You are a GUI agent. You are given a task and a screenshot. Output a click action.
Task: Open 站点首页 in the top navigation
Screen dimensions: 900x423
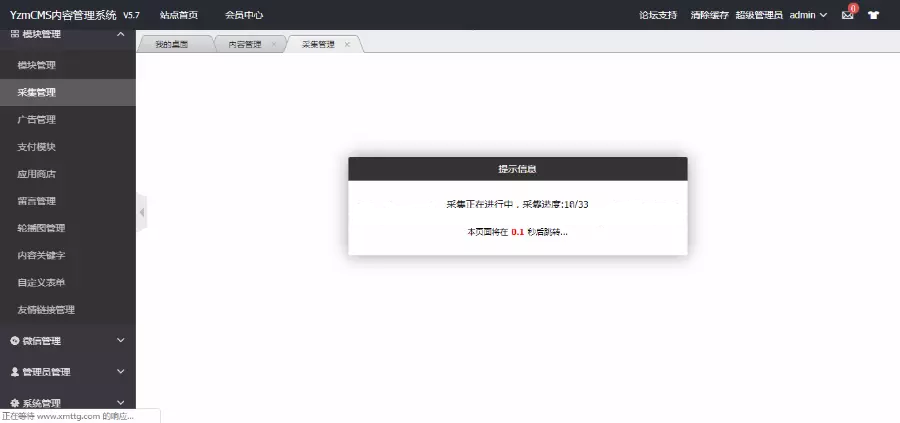tap(179, 15)
